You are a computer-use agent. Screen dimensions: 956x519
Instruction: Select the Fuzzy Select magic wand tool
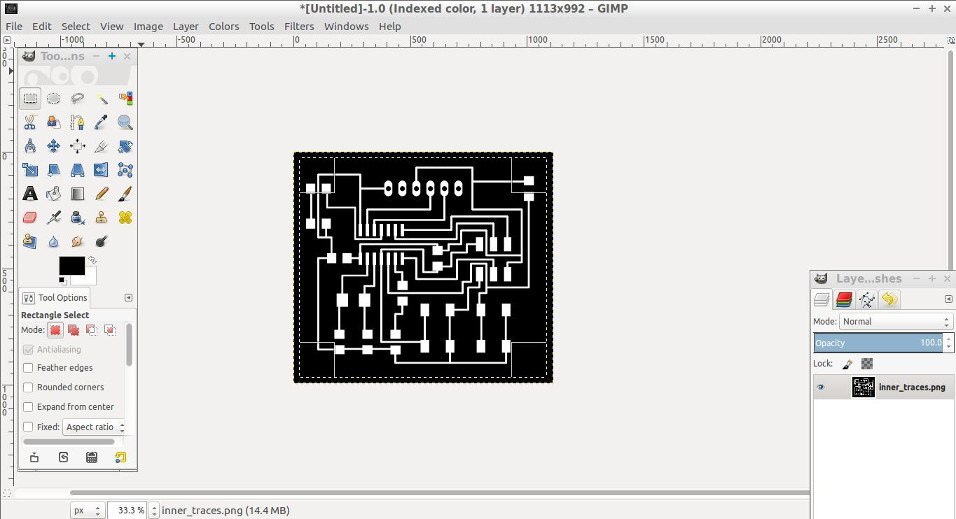[101, 98]
